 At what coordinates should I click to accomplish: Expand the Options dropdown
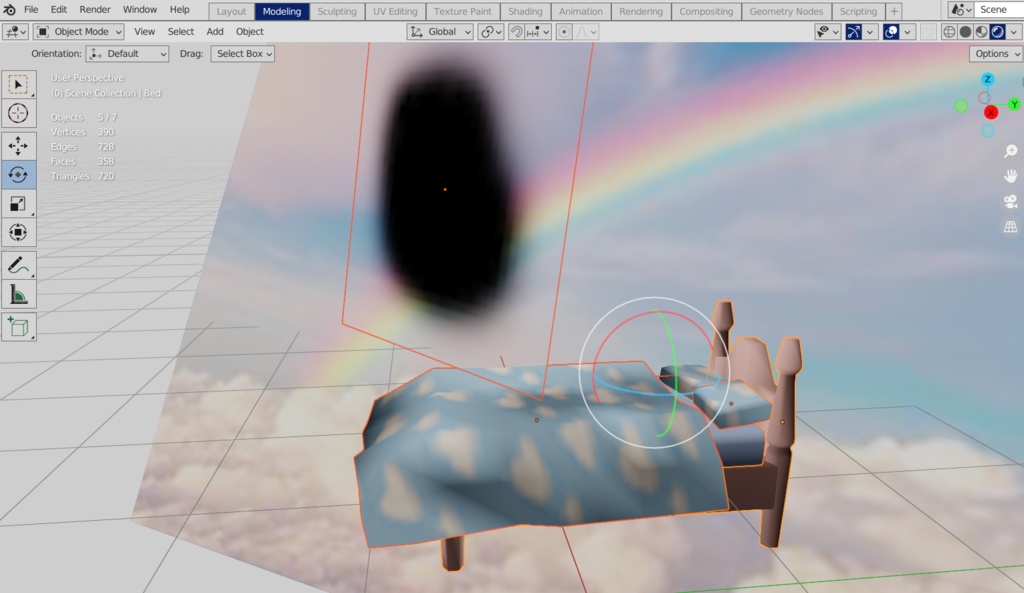(x=996, y=54)
